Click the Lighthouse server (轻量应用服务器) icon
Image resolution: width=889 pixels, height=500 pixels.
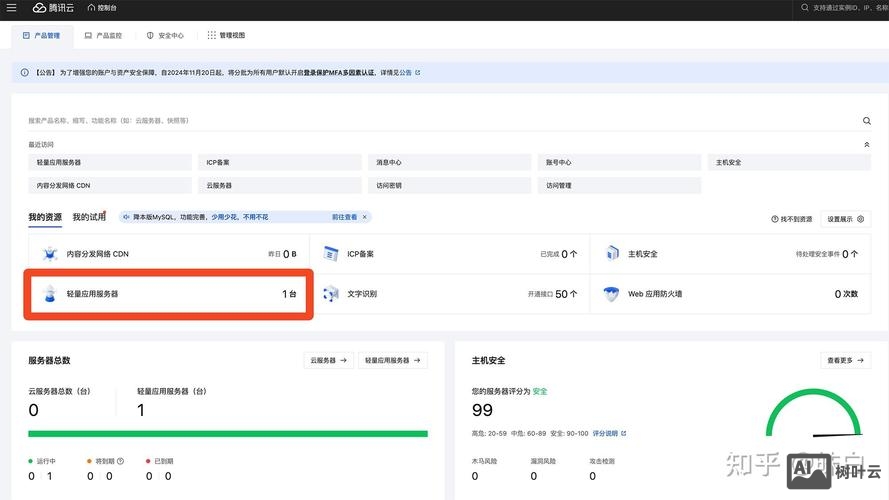(50, 294)
